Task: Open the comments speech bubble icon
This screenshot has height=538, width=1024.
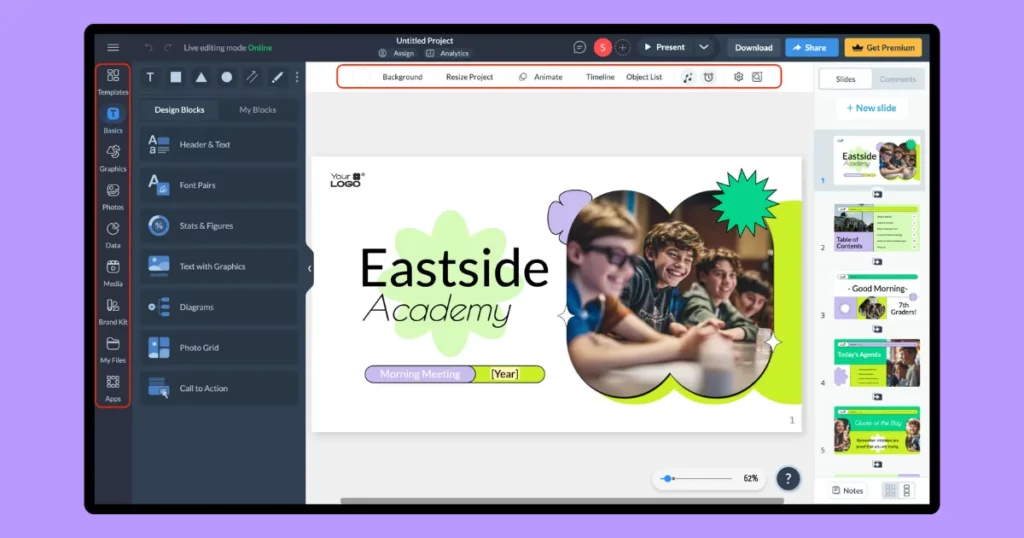Action: 579,47
